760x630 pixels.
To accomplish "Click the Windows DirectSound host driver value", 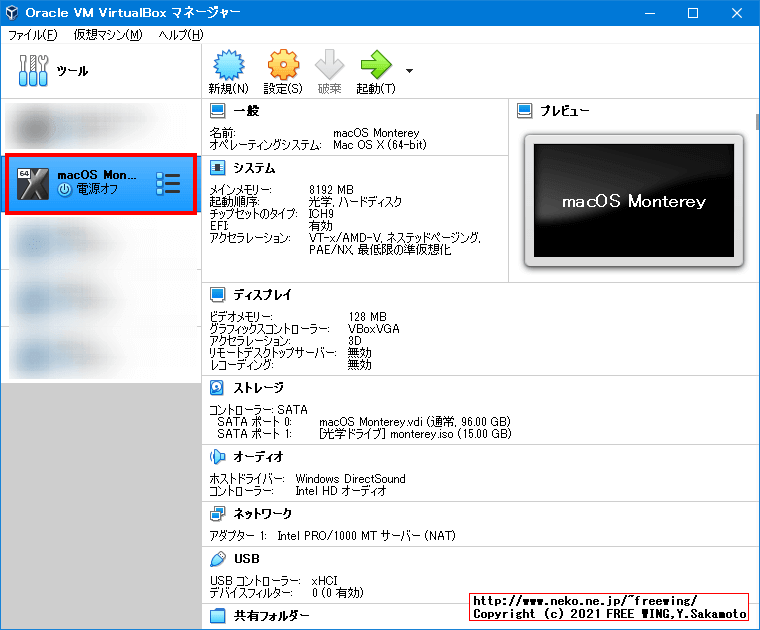I will [x=350, y=479].
